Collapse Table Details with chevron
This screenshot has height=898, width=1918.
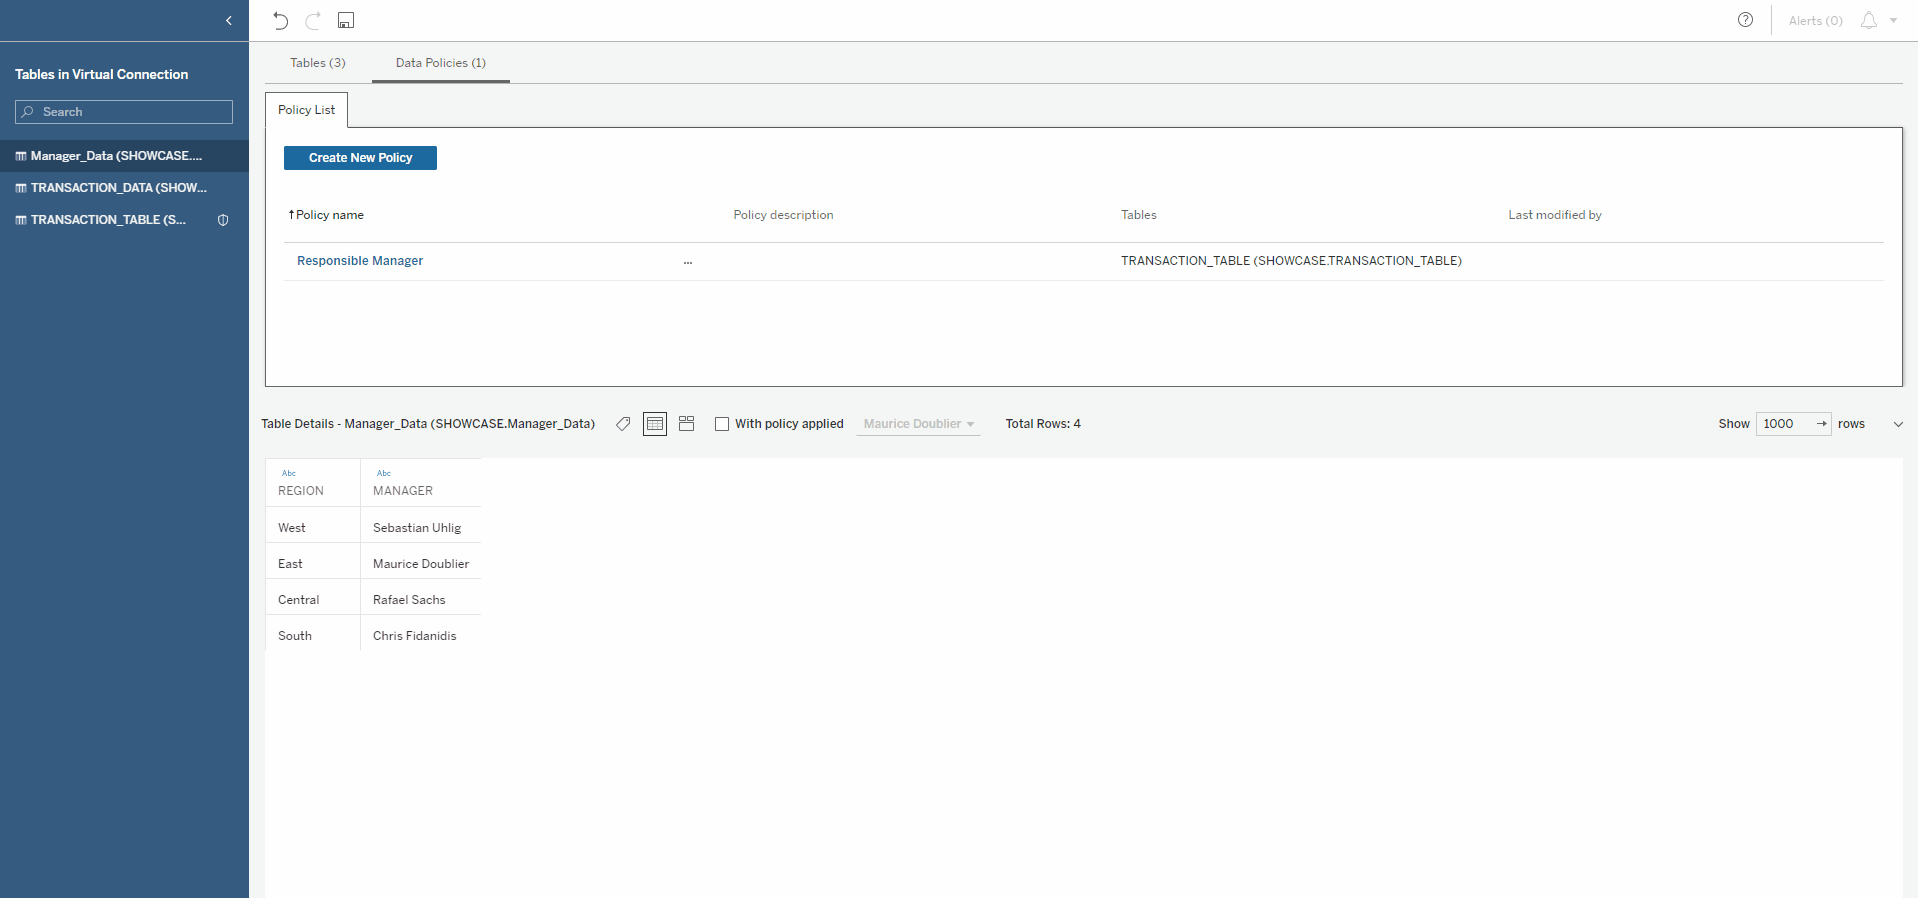pyautogui.click(x=1897, y=424)
